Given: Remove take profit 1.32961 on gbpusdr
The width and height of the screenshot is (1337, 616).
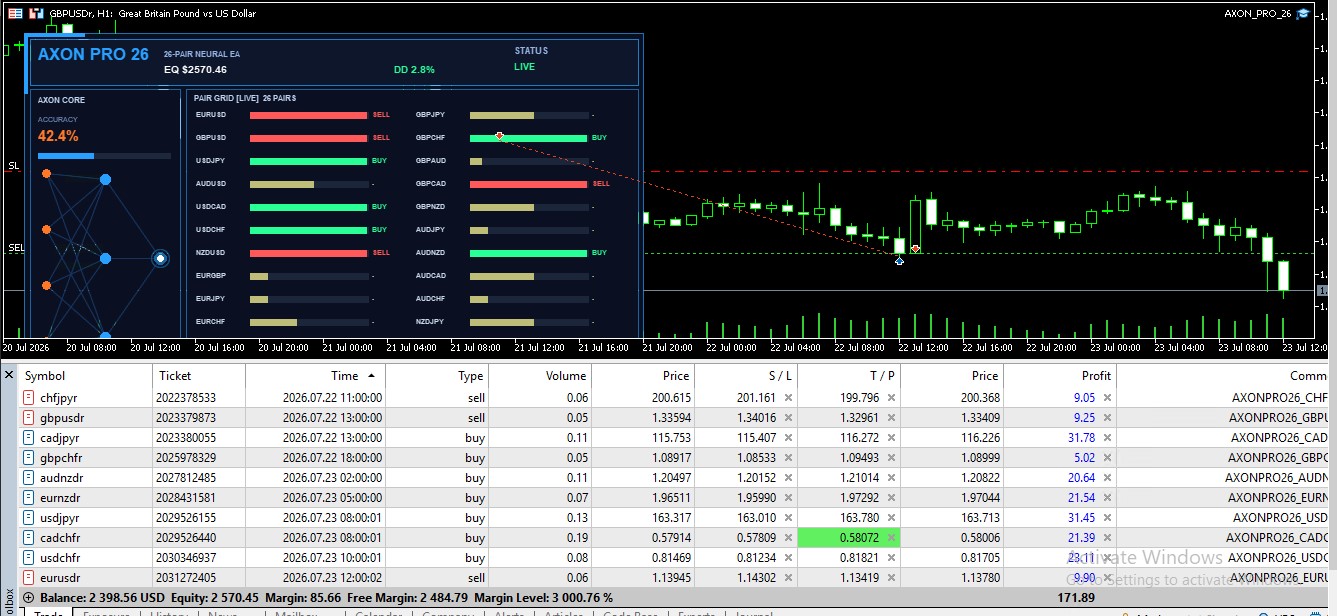Looking at the screenshot, I should point(891,418).
